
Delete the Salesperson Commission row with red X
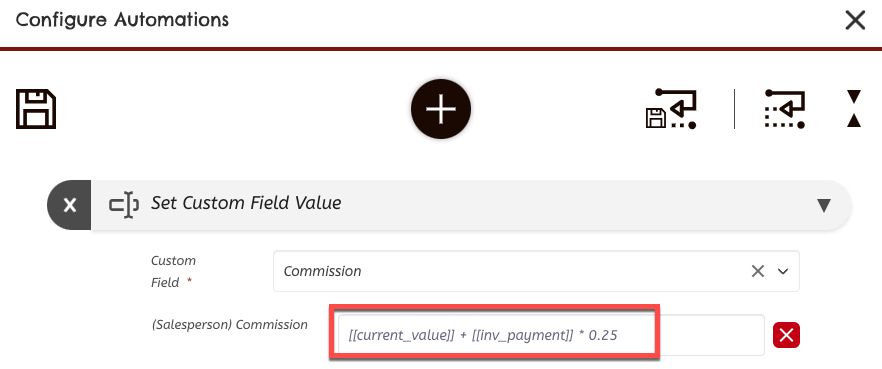coord(786,335)
